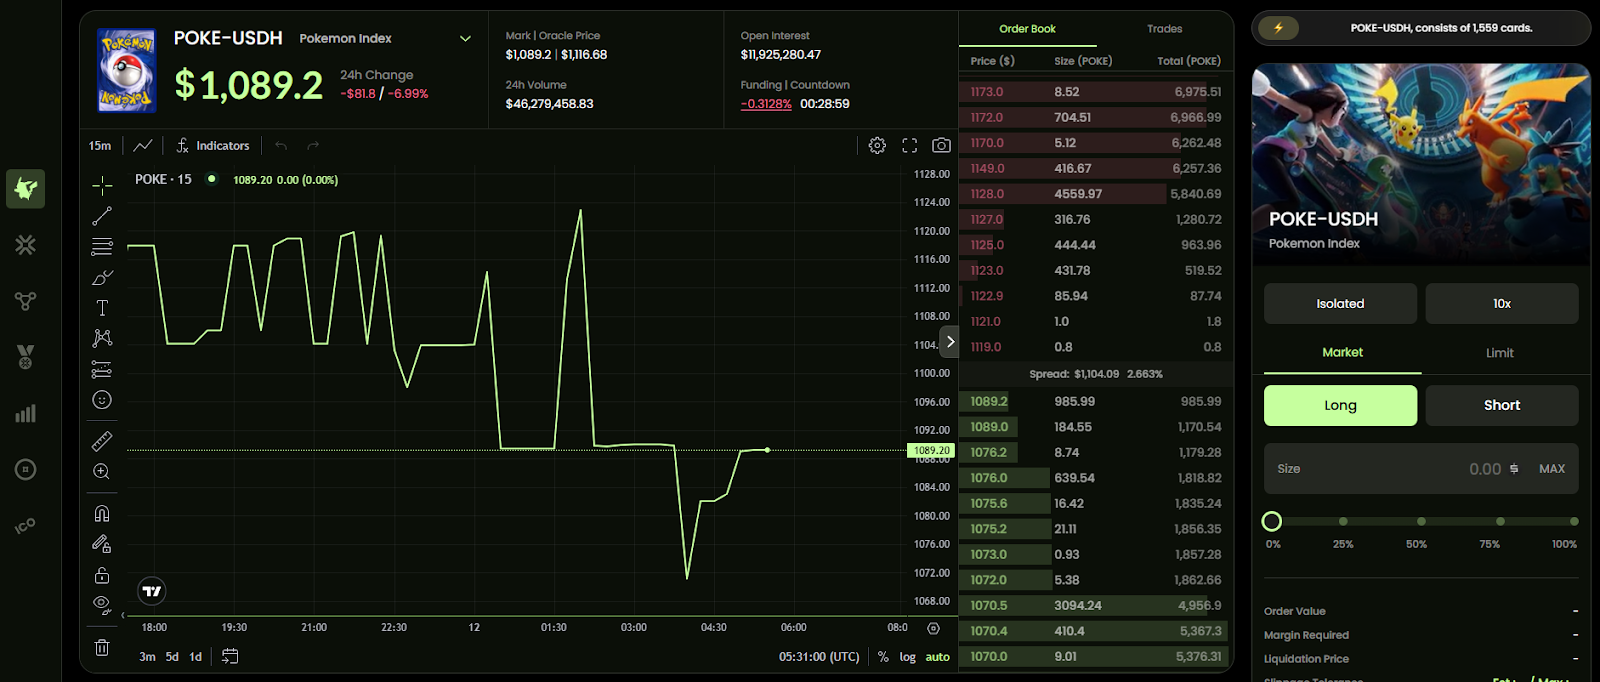
Task: Undo the last chart action
Action: [281, 146]
